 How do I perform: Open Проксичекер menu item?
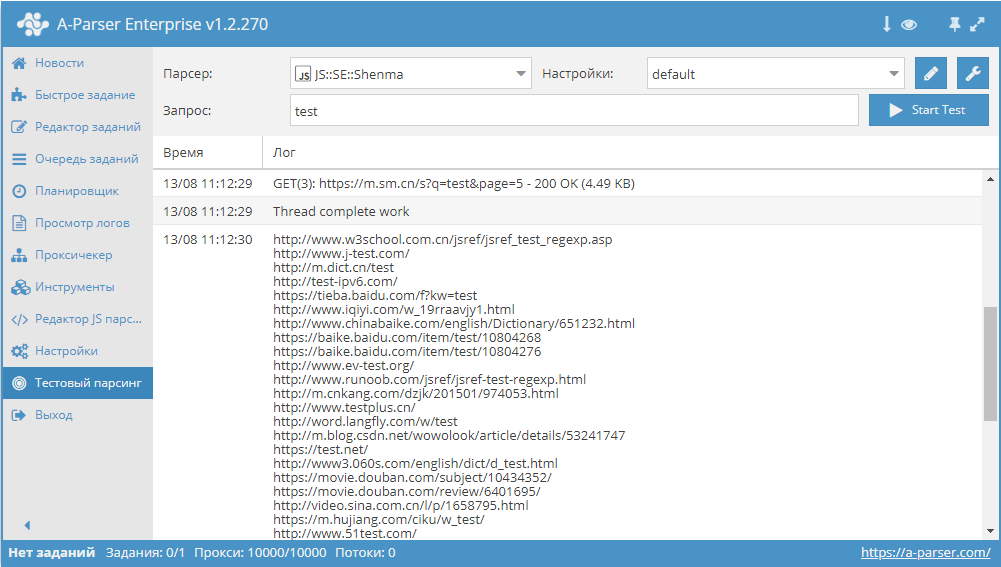pyautogui.click(x=77, y=255)
